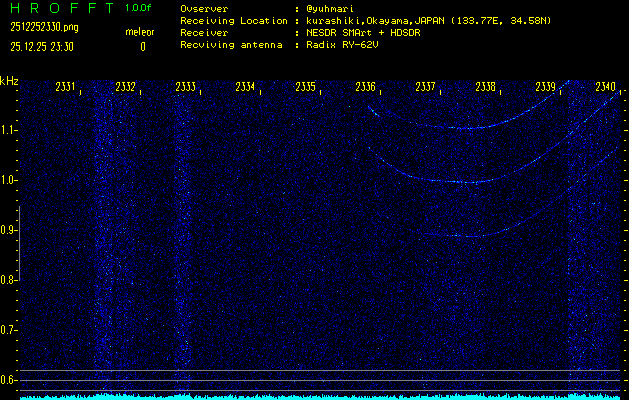This screenshot has width=629, height=400.
Task: Click the 2340 time marker
Action: point(605,88)
